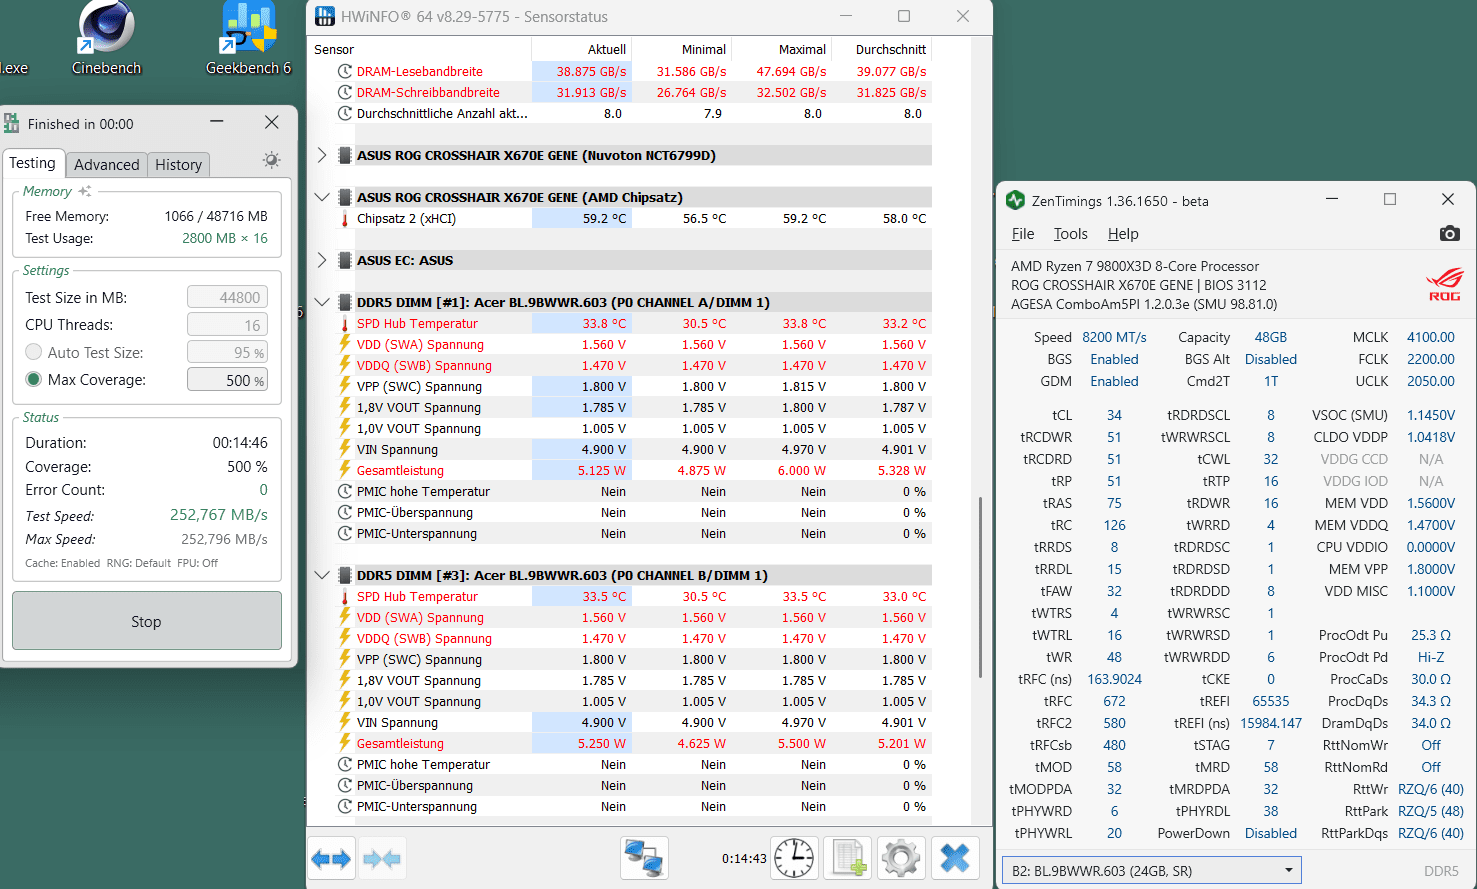Click the sparkle icon beside the Memory group label

[85, 191]
